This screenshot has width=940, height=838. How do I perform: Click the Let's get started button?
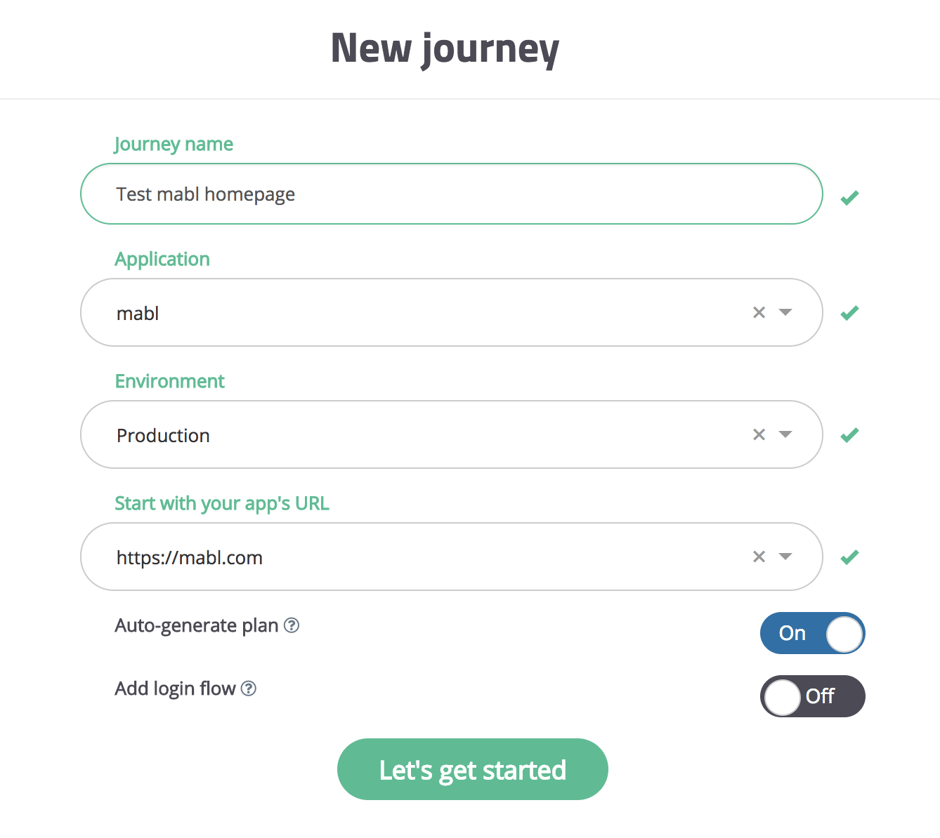click(x=472, y=769)
